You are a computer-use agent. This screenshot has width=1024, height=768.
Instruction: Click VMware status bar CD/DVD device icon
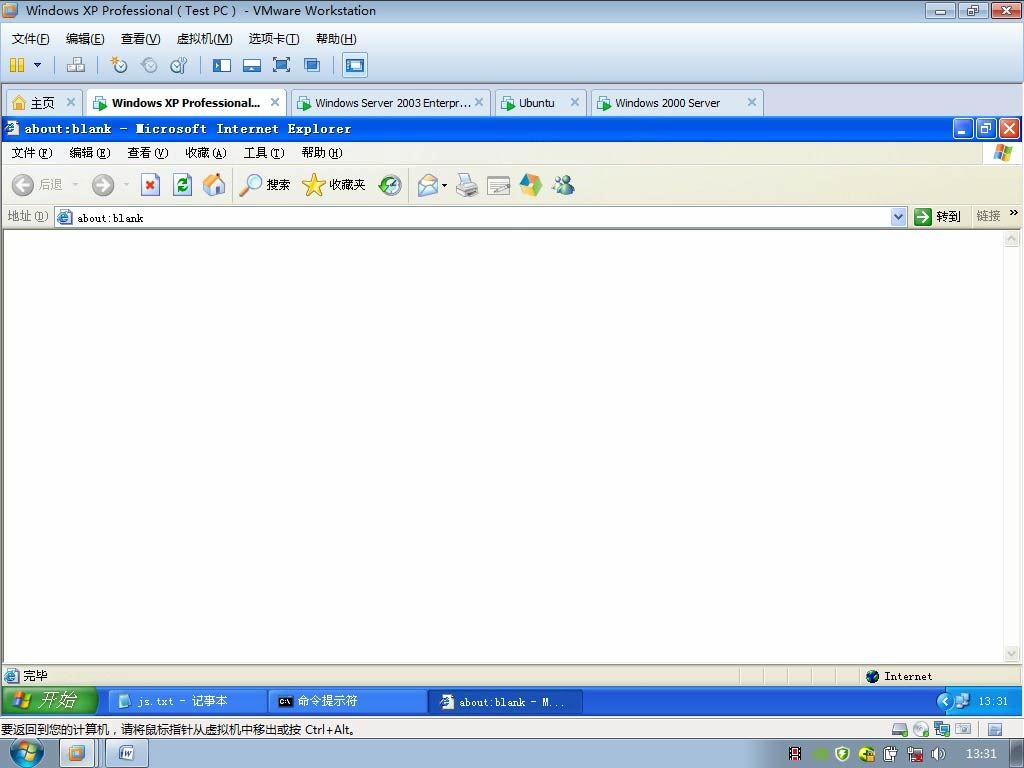click(921, 729)
